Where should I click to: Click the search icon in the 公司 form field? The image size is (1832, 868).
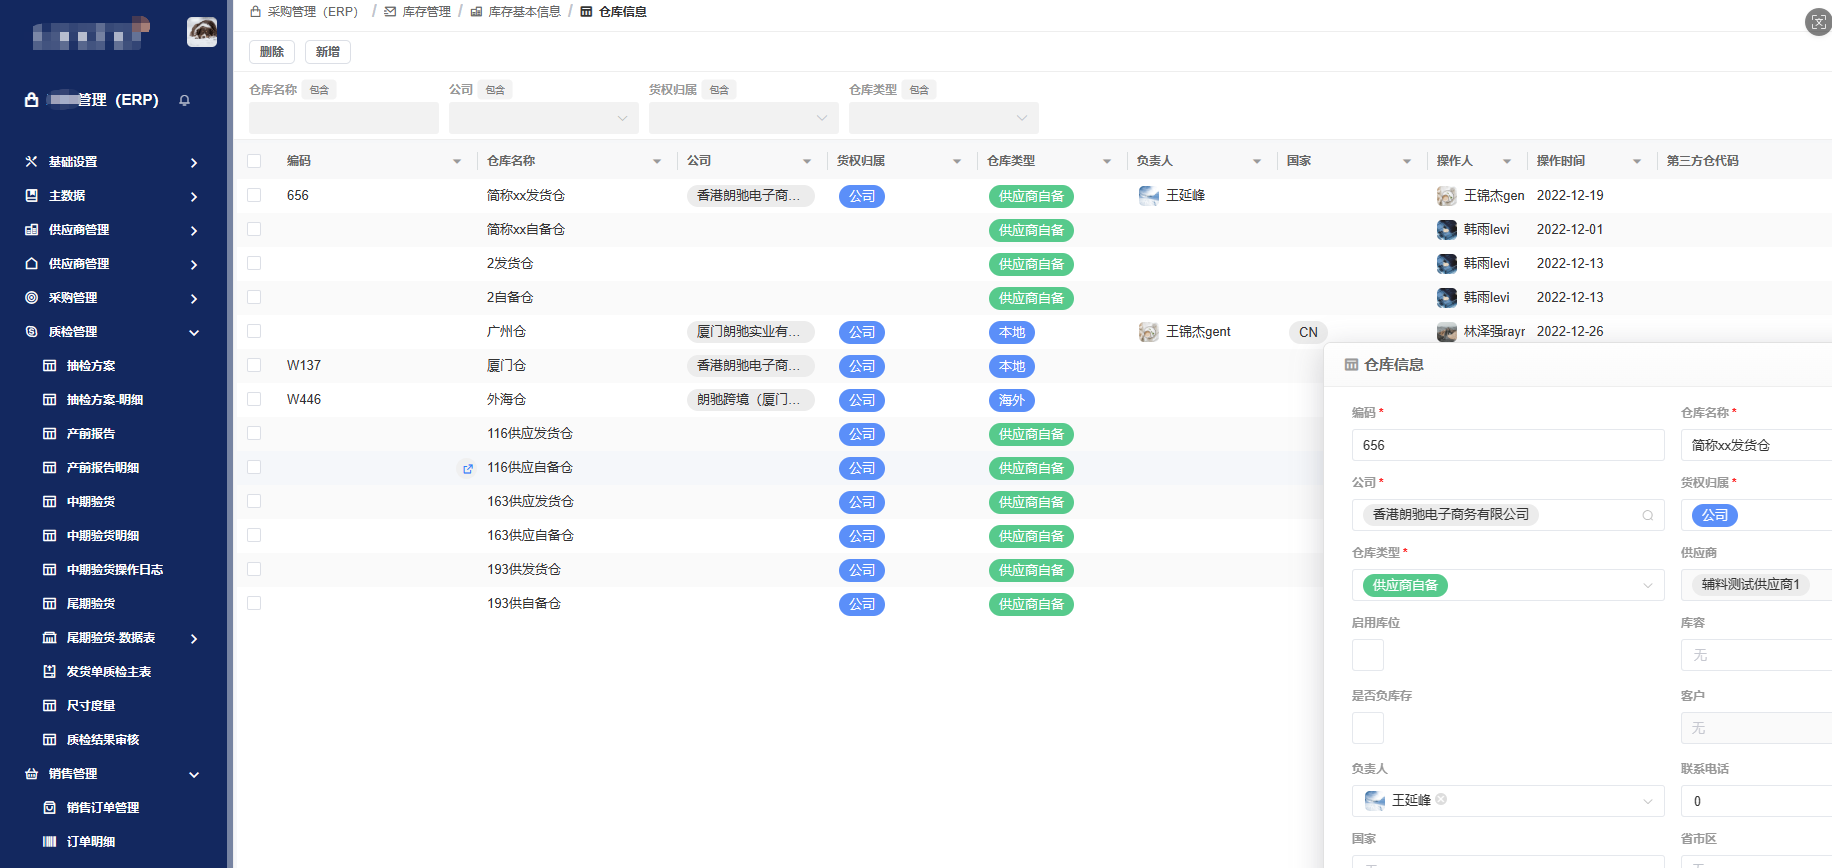(x=1647, y=516)
